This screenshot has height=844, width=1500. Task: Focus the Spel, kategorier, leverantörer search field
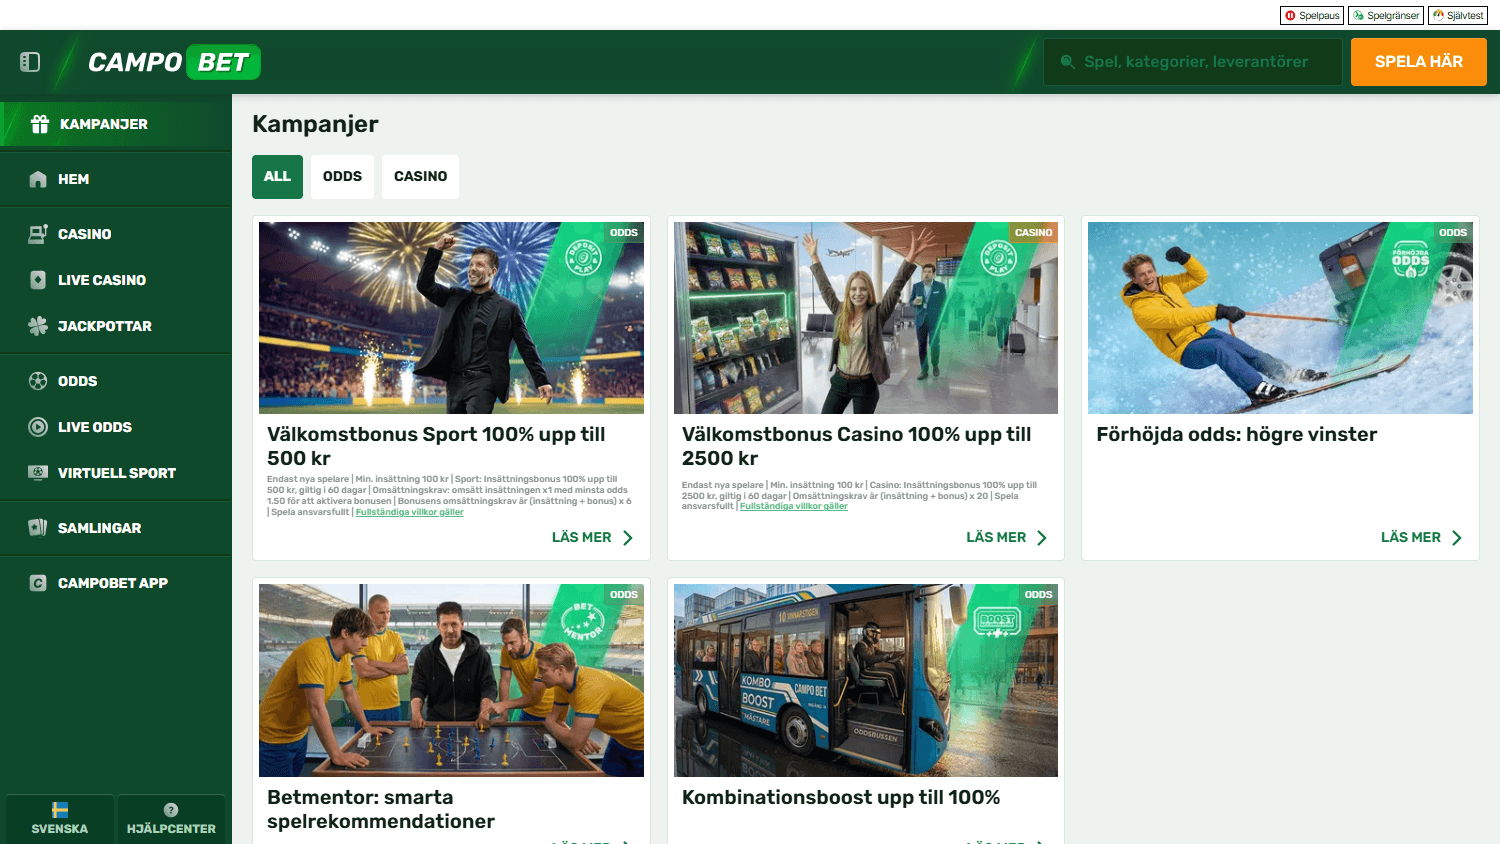coord(1193,62)
